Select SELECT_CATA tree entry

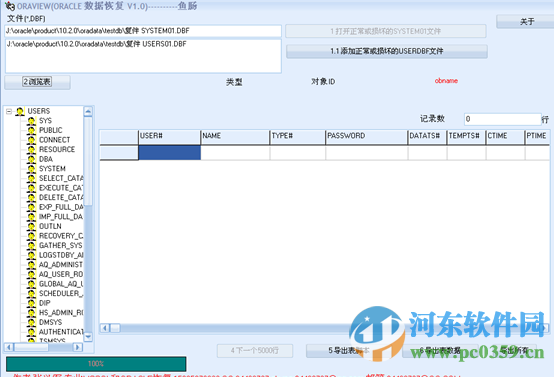61,178
